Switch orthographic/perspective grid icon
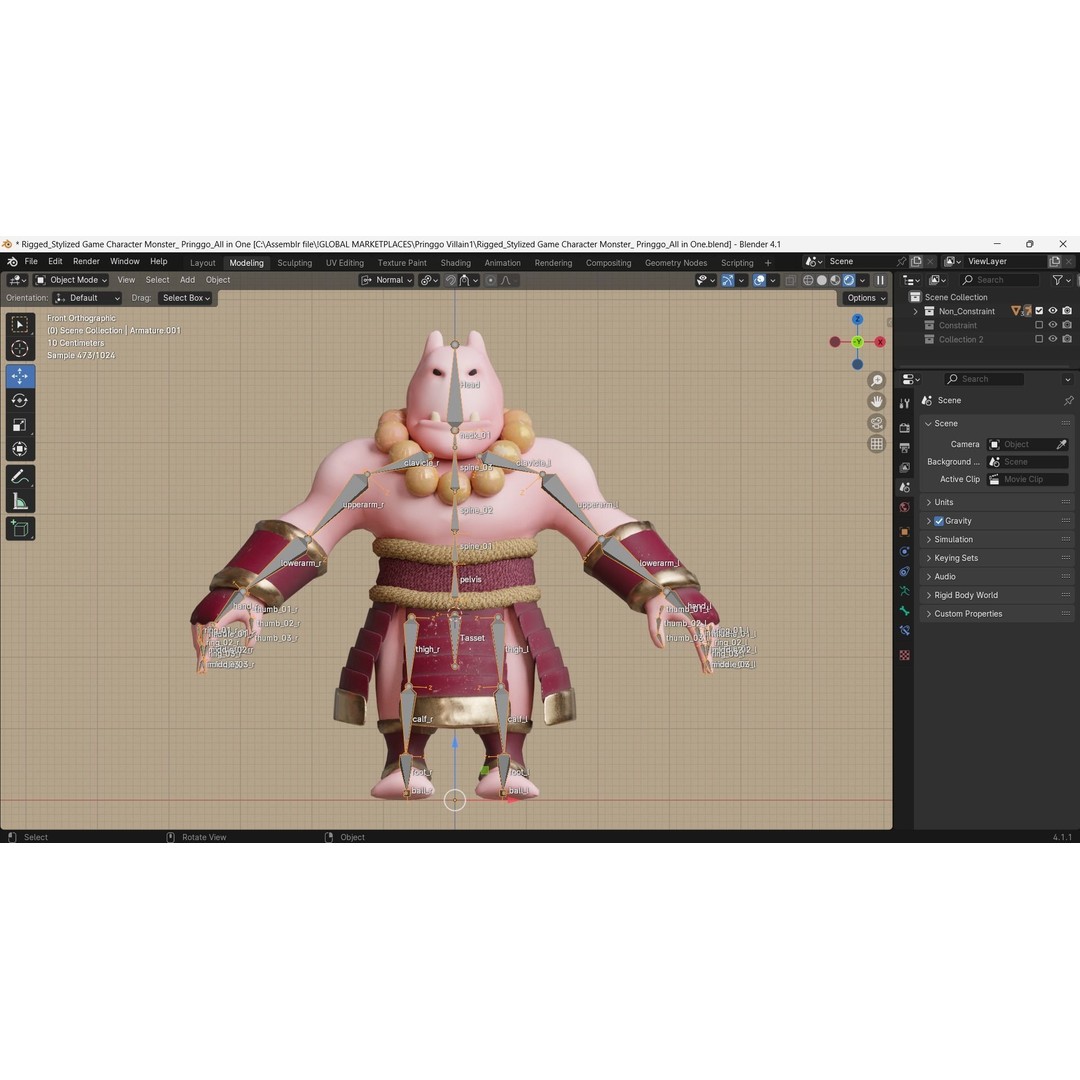Viewport: 1080px width, 1080px height. point(876,444)
